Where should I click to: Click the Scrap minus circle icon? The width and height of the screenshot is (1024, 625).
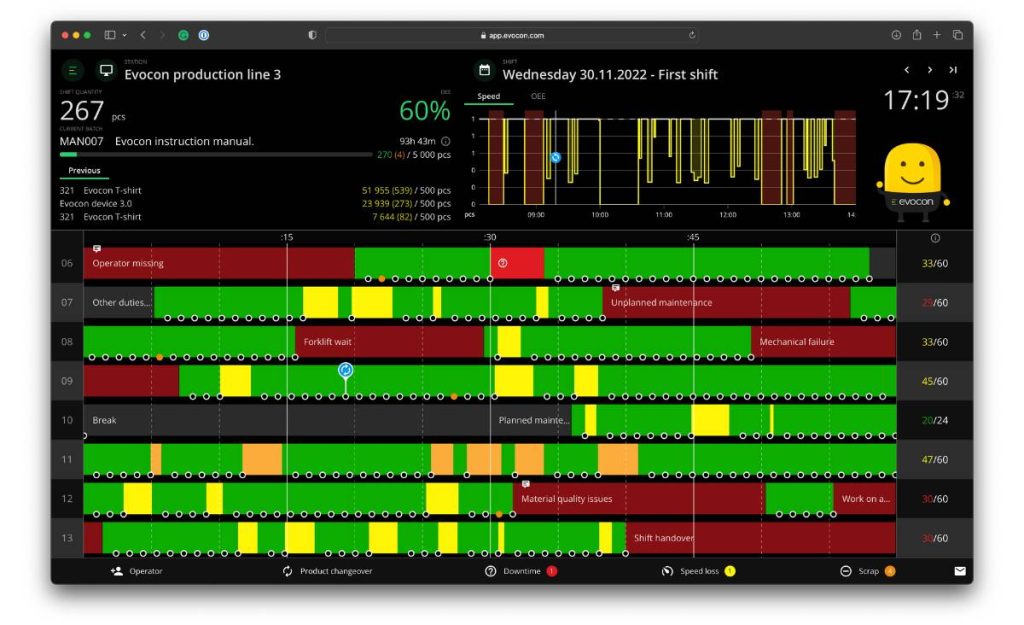coord(846,571)
